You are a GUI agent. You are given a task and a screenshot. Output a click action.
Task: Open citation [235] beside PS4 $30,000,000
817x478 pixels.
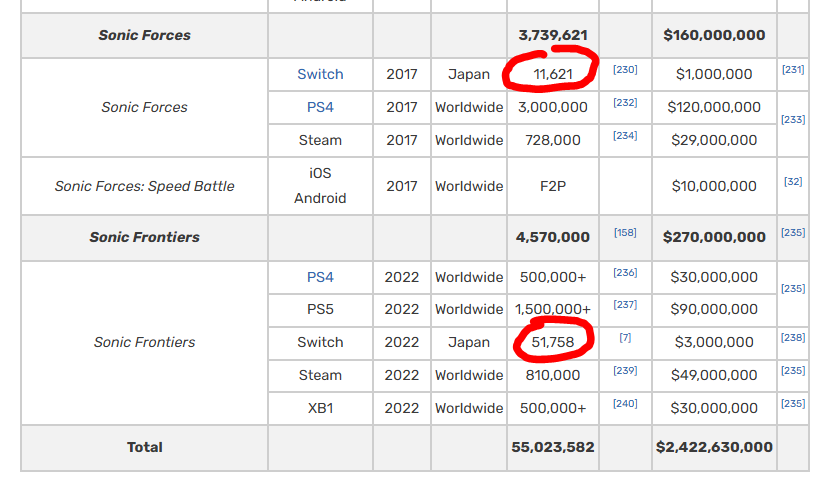[x=793, y=288]
